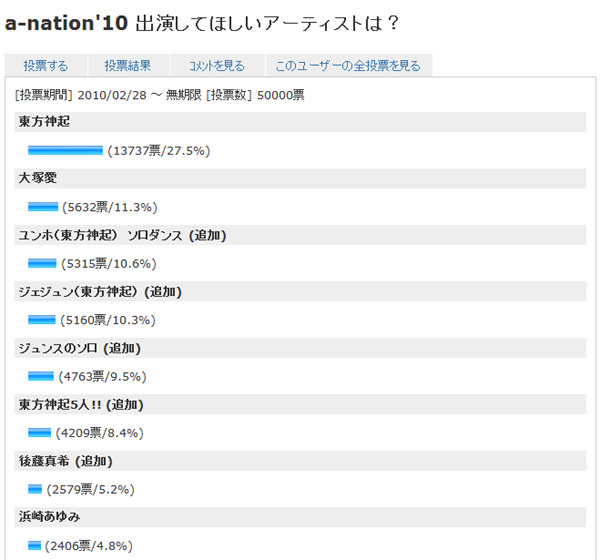Select the 大塚愛 option heading
Image resolution: width=600 pixels, height=560 pixels.
click(x=39, y=179)
